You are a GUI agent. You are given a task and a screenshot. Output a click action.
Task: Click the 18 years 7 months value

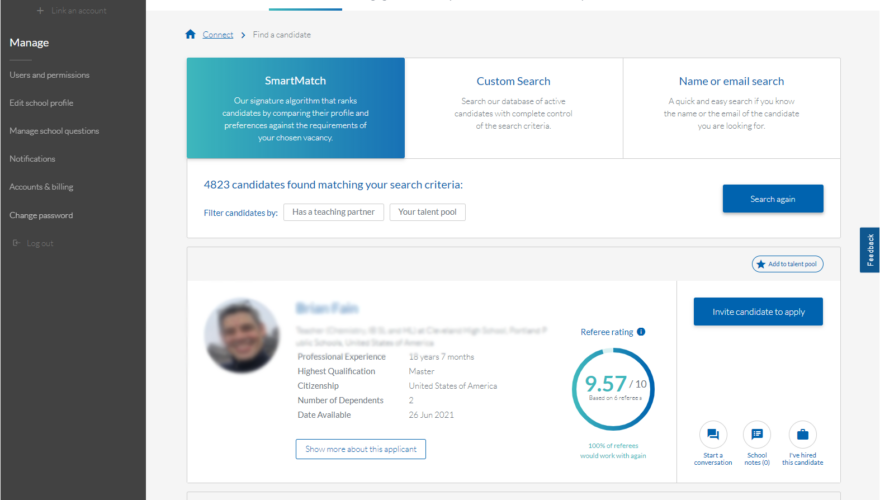point(441,357)
